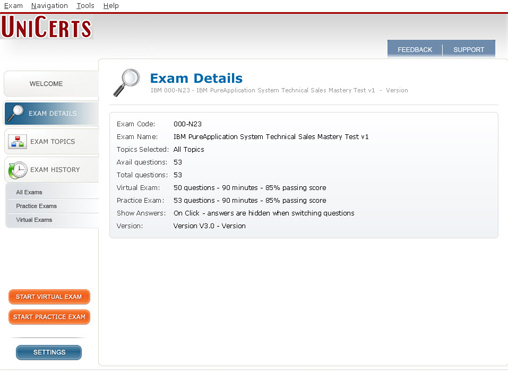Select the Exam Topics section

click(x=51, y=142)
